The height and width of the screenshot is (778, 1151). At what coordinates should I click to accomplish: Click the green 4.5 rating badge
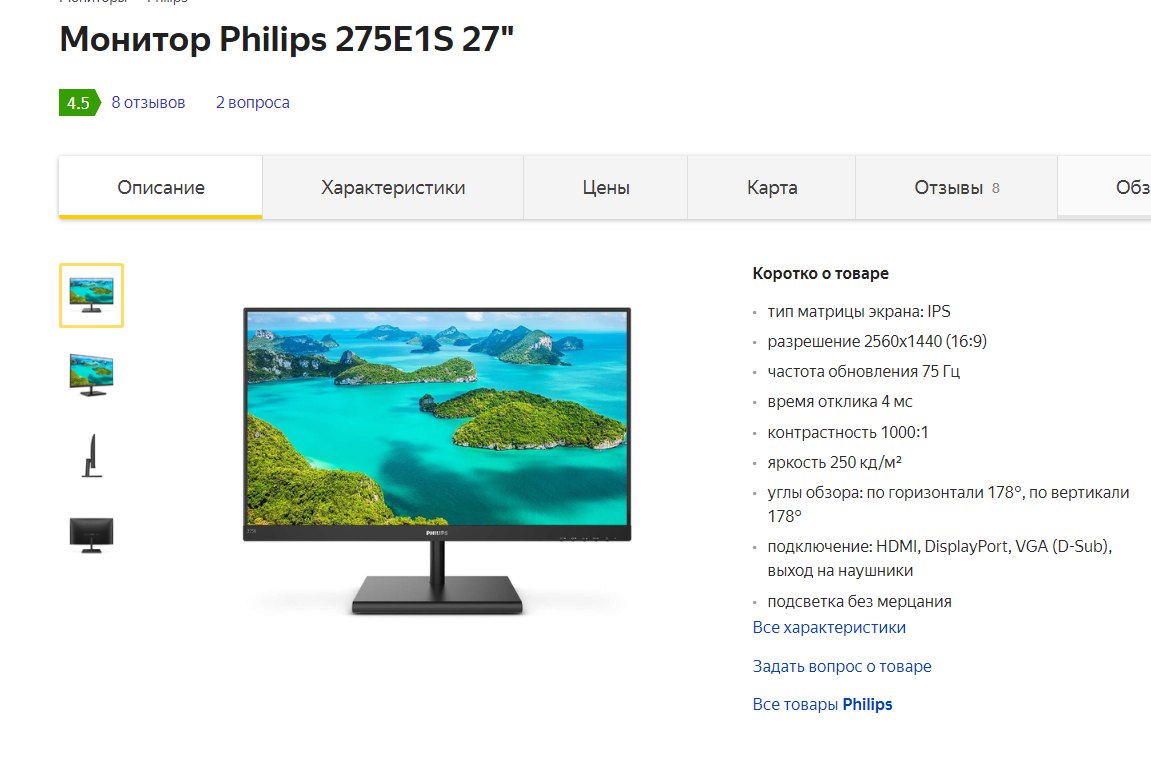coord(79,103)
